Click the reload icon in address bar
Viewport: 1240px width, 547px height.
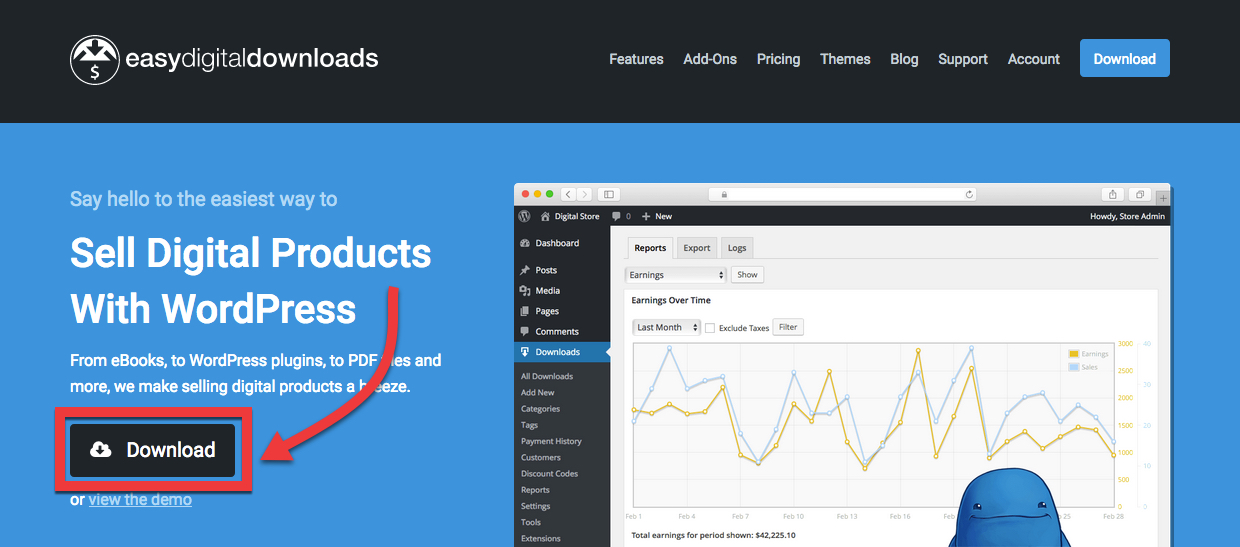(x=969, y=194)
